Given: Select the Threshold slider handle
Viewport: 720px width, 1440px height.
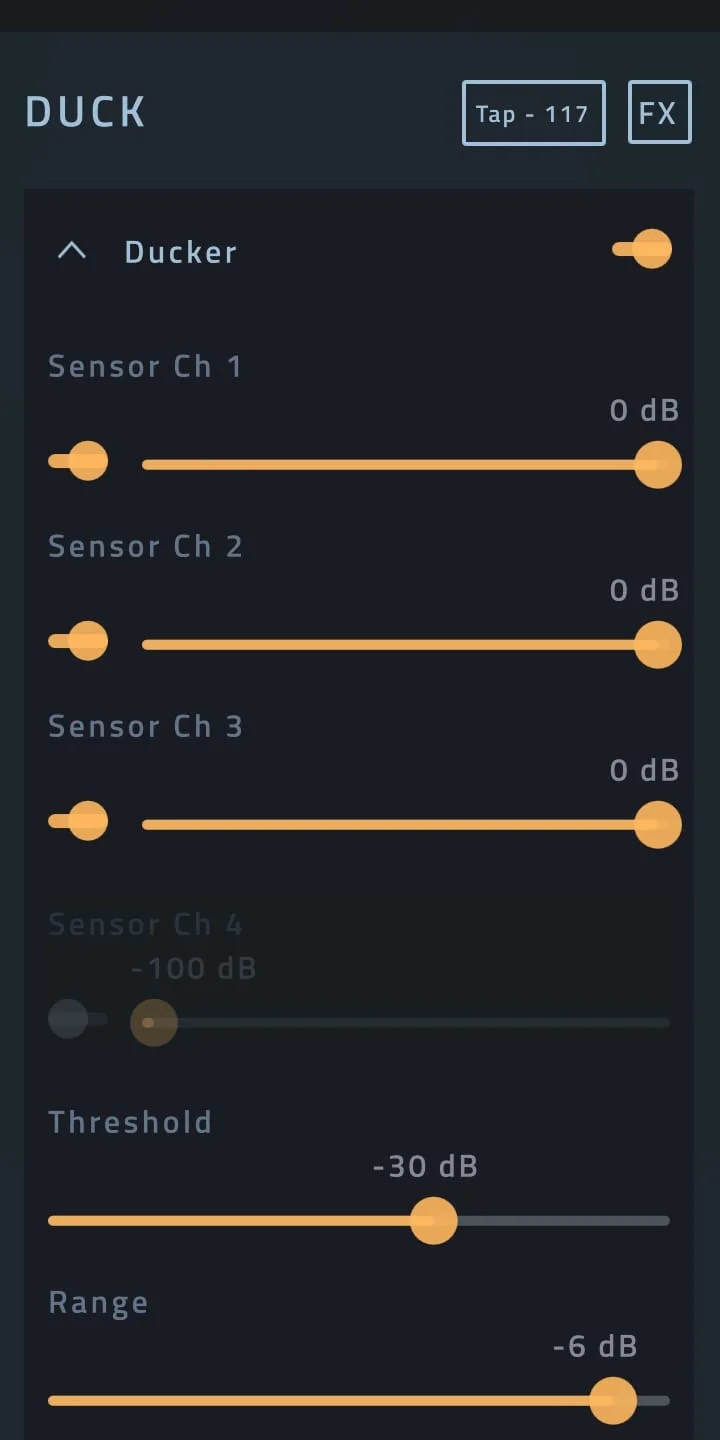Looking at the screenshot, I should 434,1221.
